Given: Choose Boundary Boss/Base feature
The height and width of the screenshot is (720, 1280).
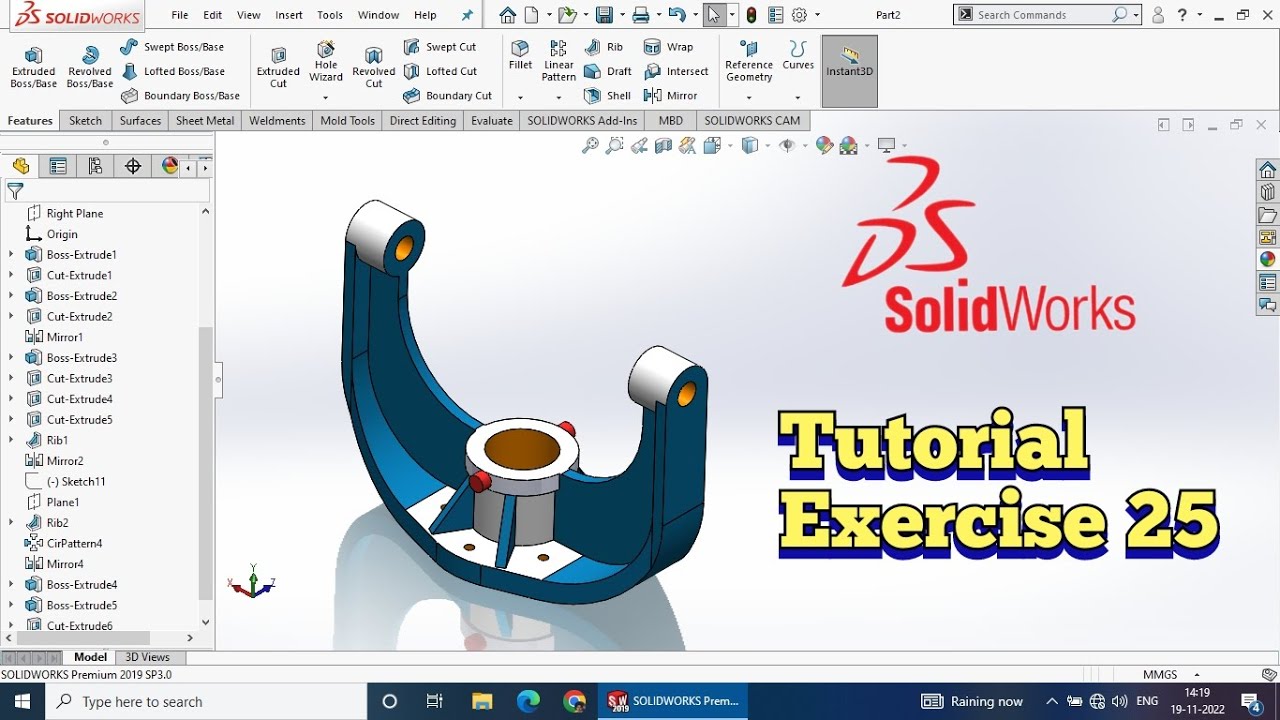Looking at the screenshot, I should coord(180,96).
